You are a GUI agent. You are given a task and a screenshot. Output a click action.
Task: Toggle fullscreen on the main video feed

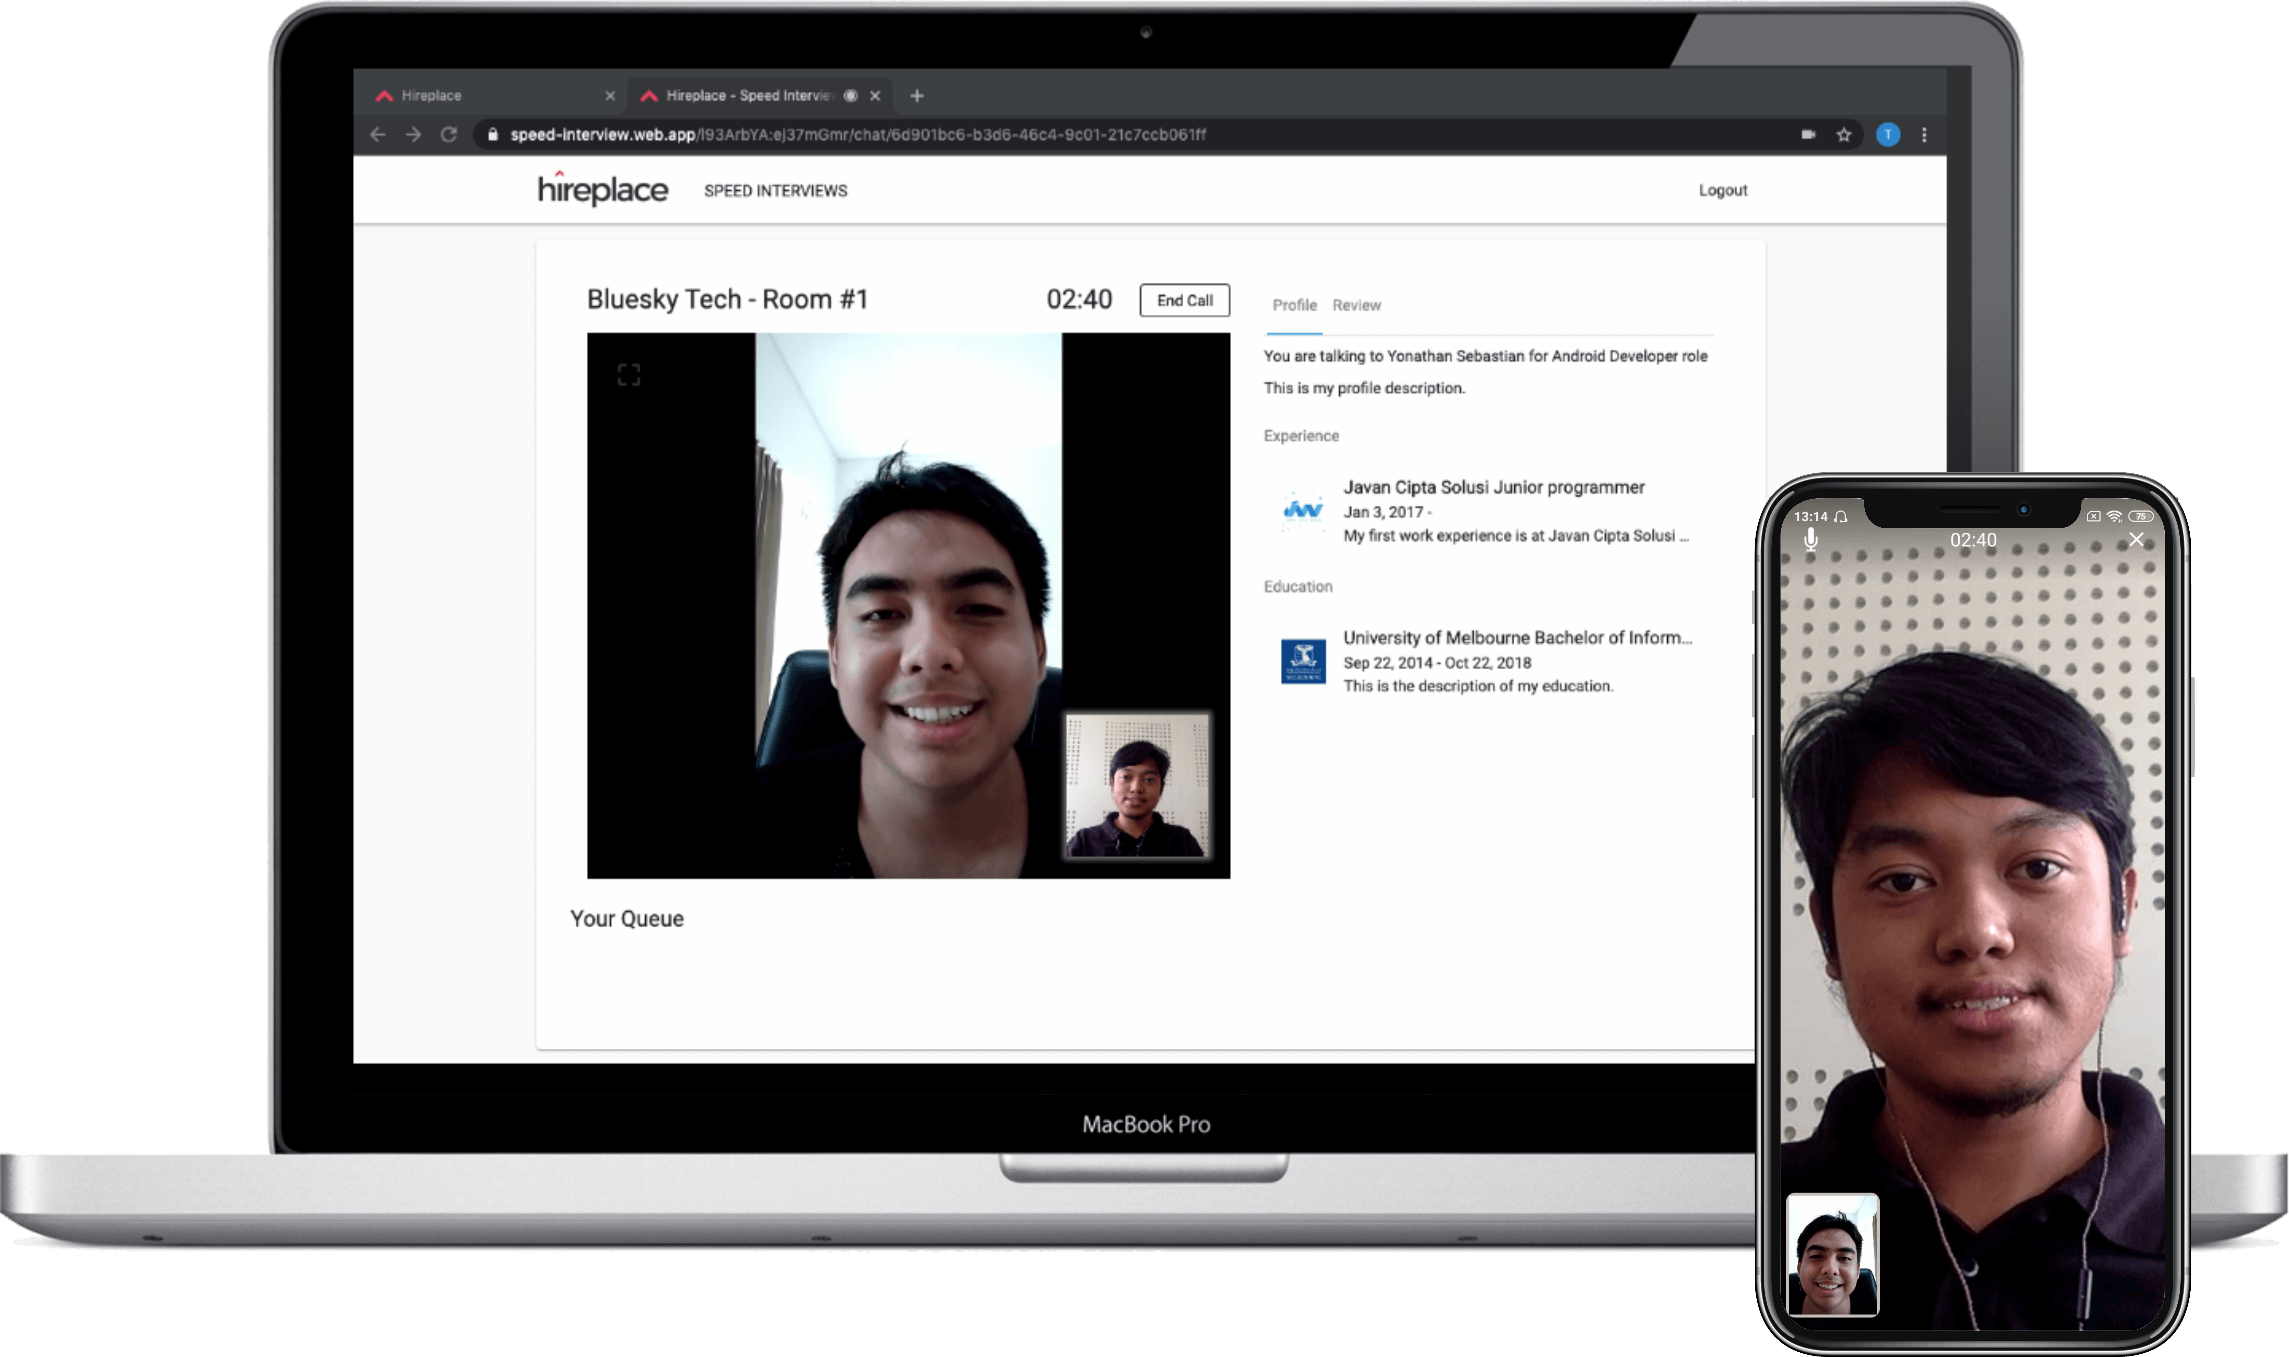pyautogui.click(x=628, y=375)
